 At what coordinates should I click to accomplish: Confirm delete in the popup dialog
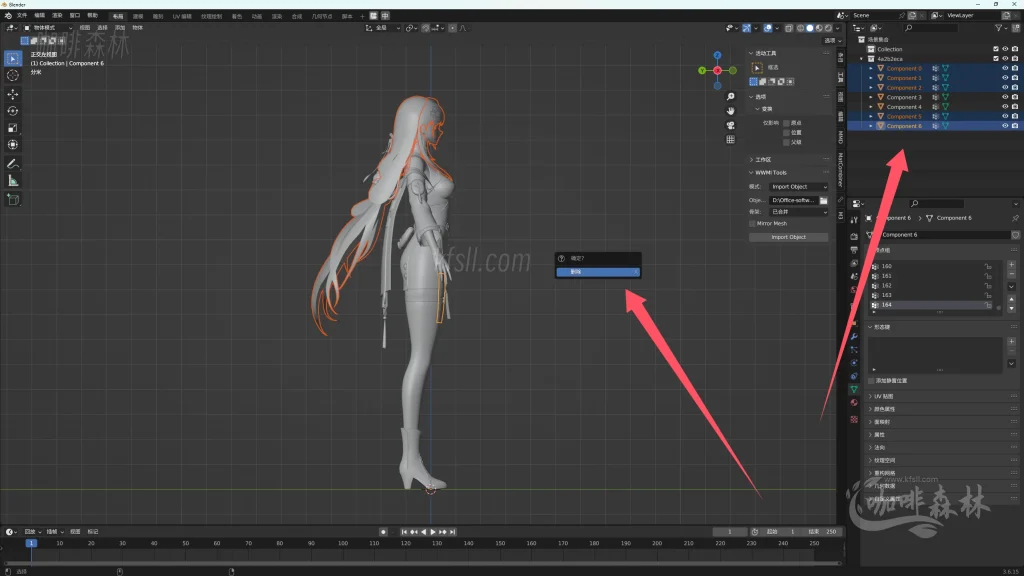598,272
